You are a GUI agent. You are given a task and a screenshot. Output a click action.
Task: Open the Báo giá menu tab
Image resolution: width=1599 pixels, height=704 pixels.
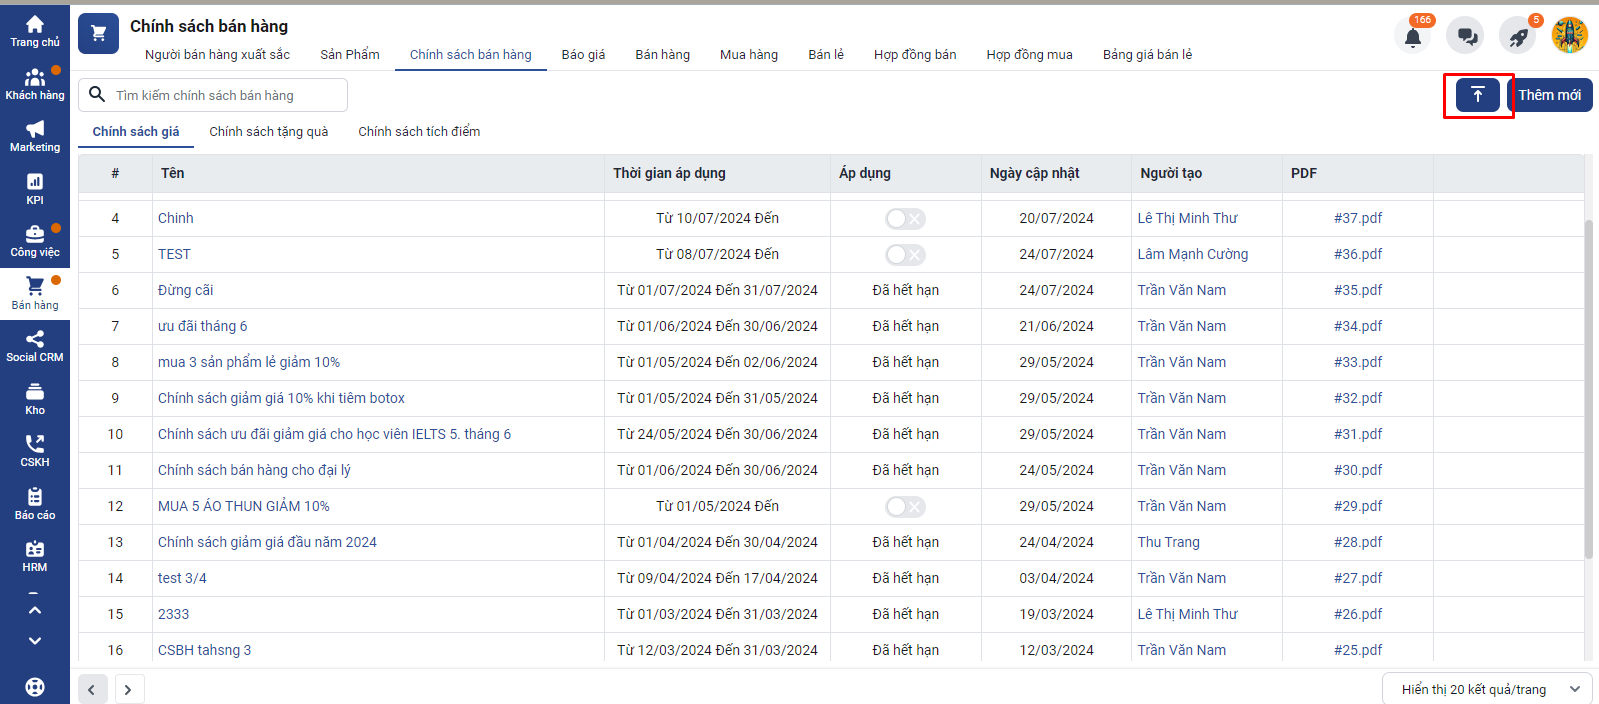tap(583, 55)
